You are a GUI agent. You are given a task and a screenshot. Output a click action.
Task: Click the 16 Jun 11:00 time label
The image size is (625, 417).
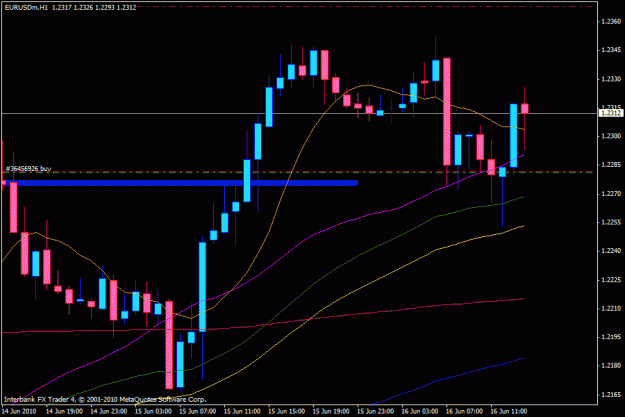(x=509, y=411)
